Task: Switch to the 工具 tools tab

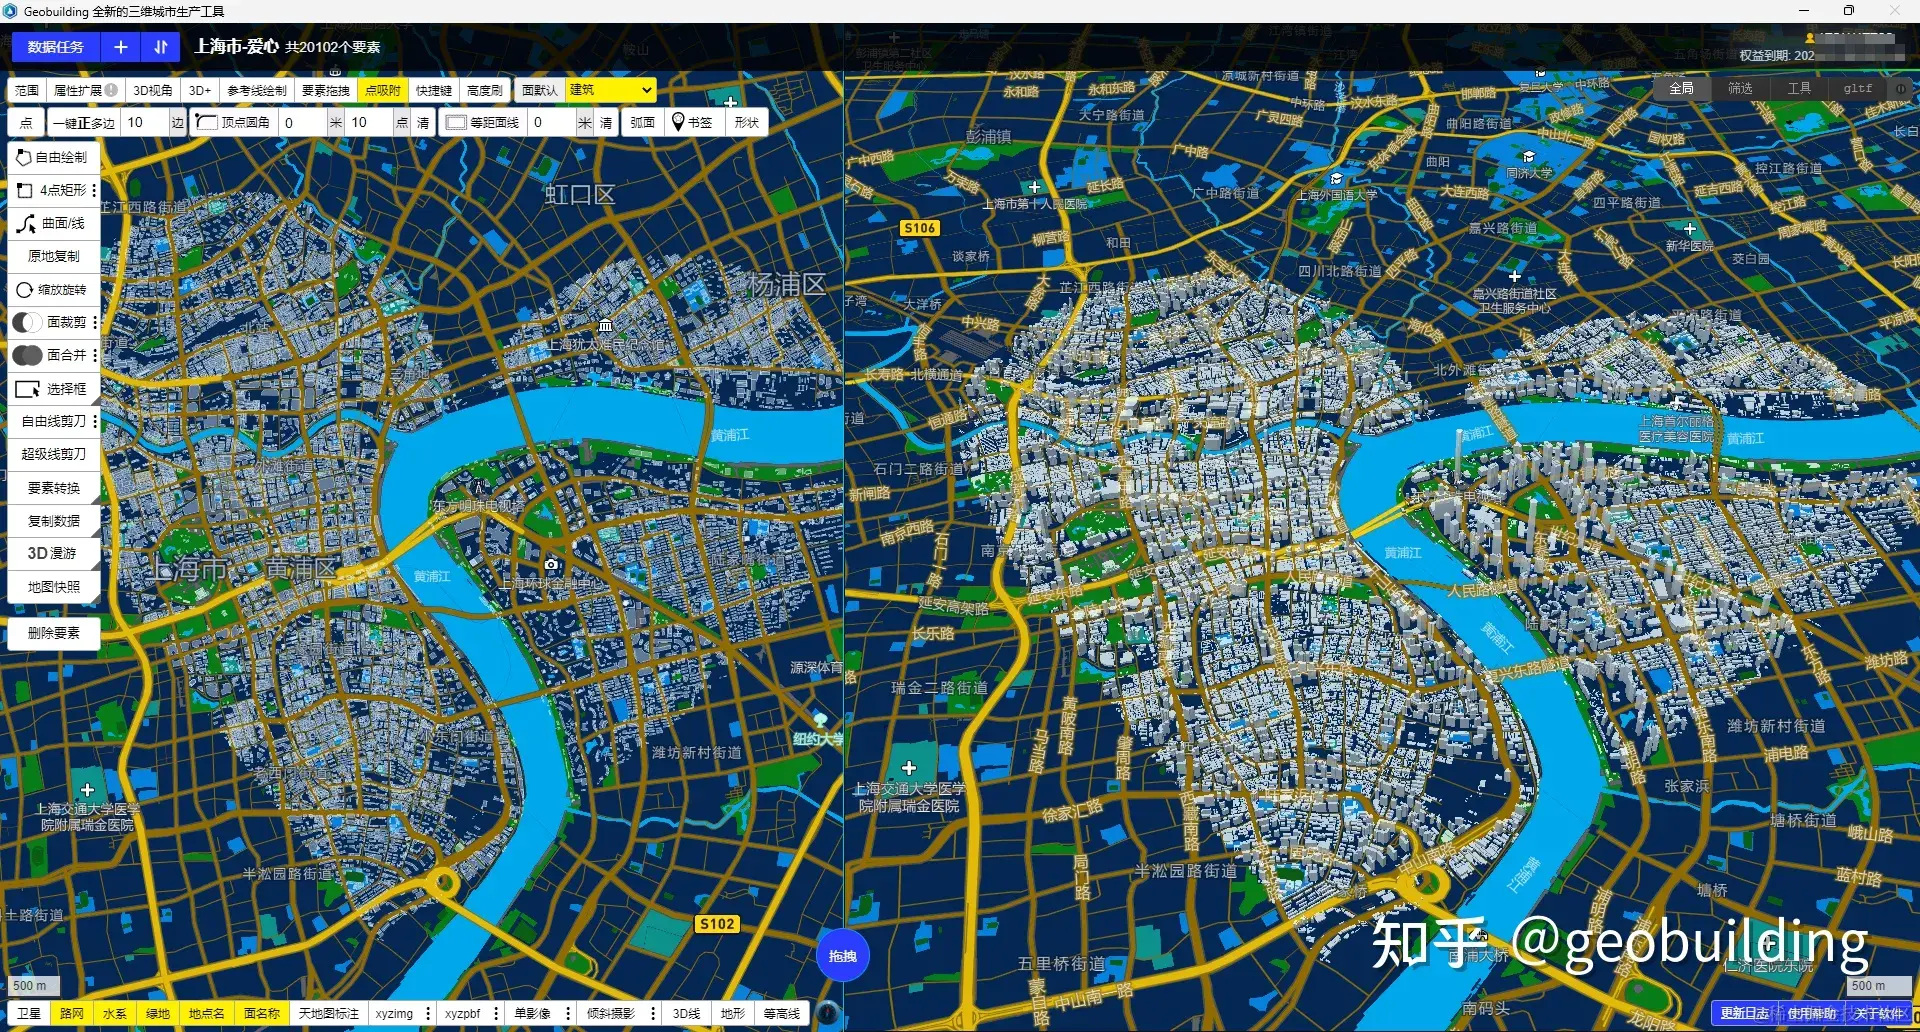Action: [1799, 88]
